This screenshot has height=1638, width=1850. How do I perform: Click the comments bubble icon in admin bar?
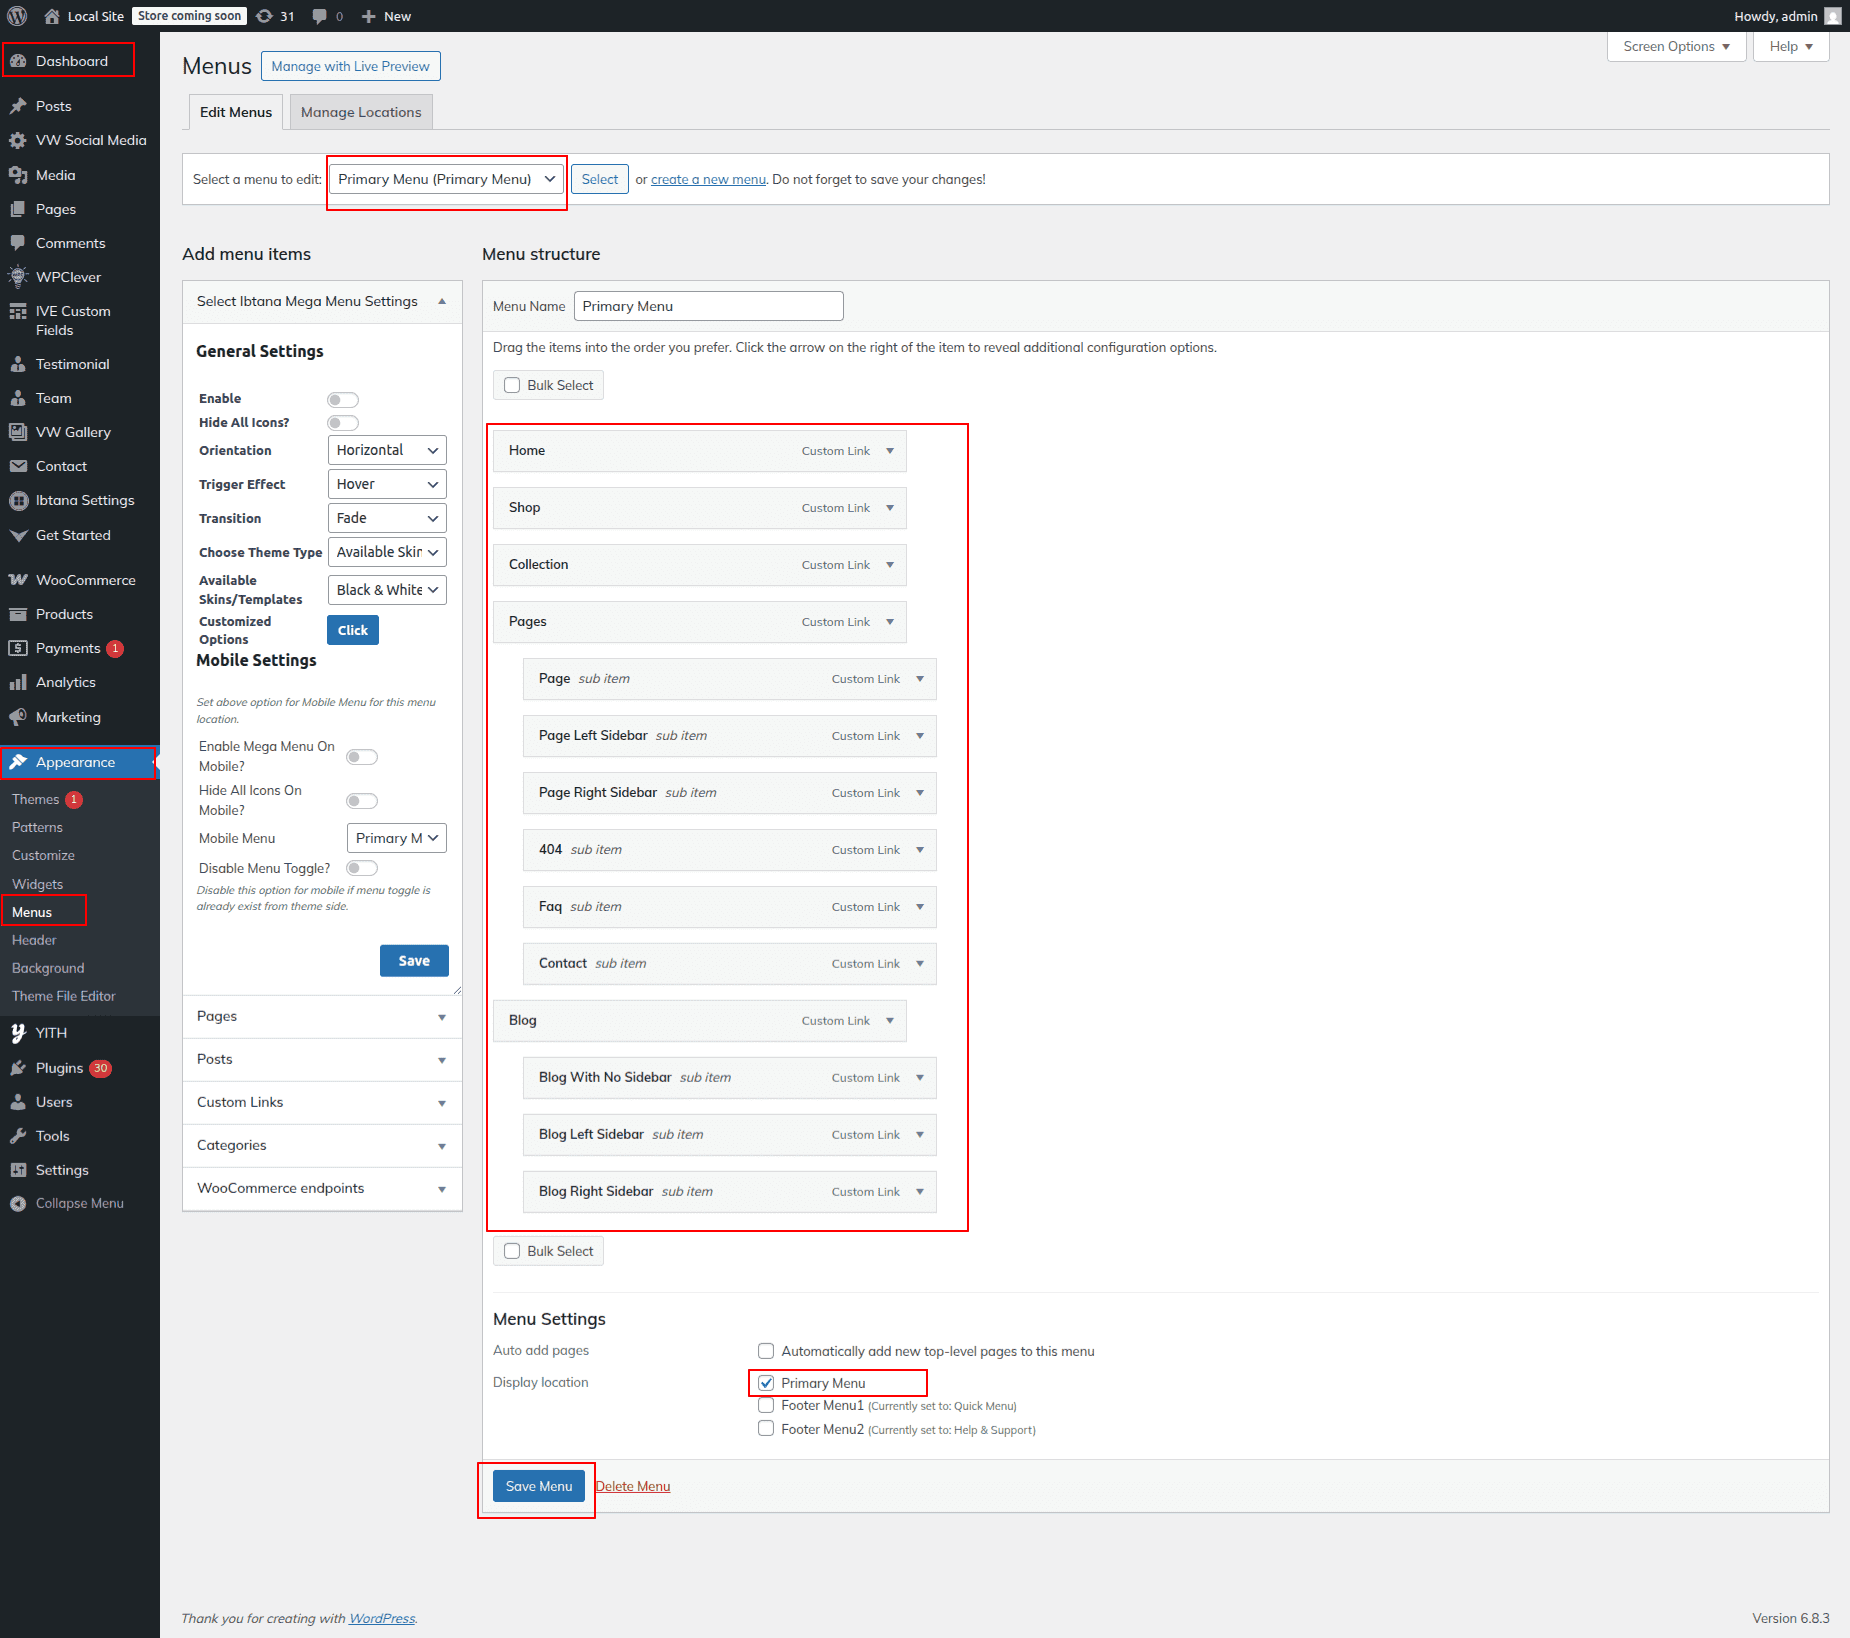coord(320,16)
